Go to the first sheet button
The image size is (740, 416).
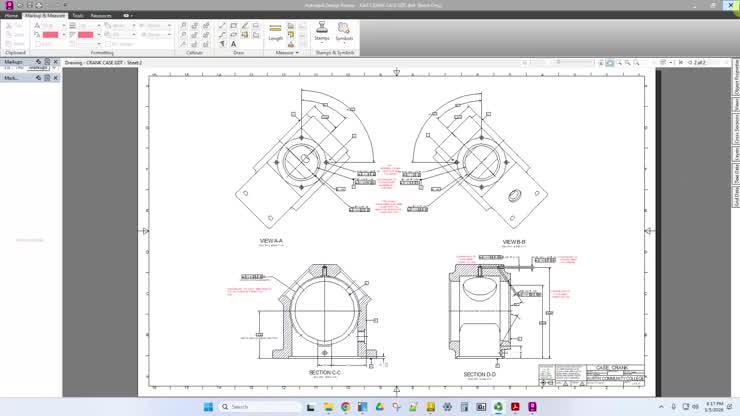point(681,62)
